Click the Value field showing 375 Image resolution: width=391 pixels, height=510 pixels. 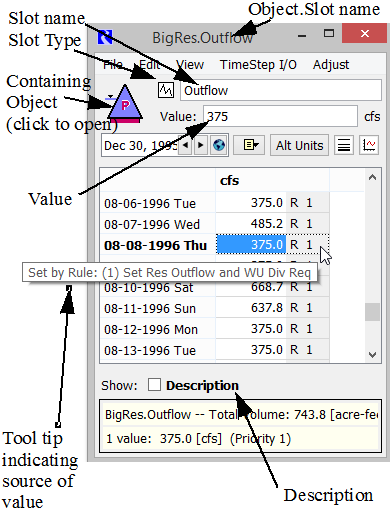click(x=280, y=116)
